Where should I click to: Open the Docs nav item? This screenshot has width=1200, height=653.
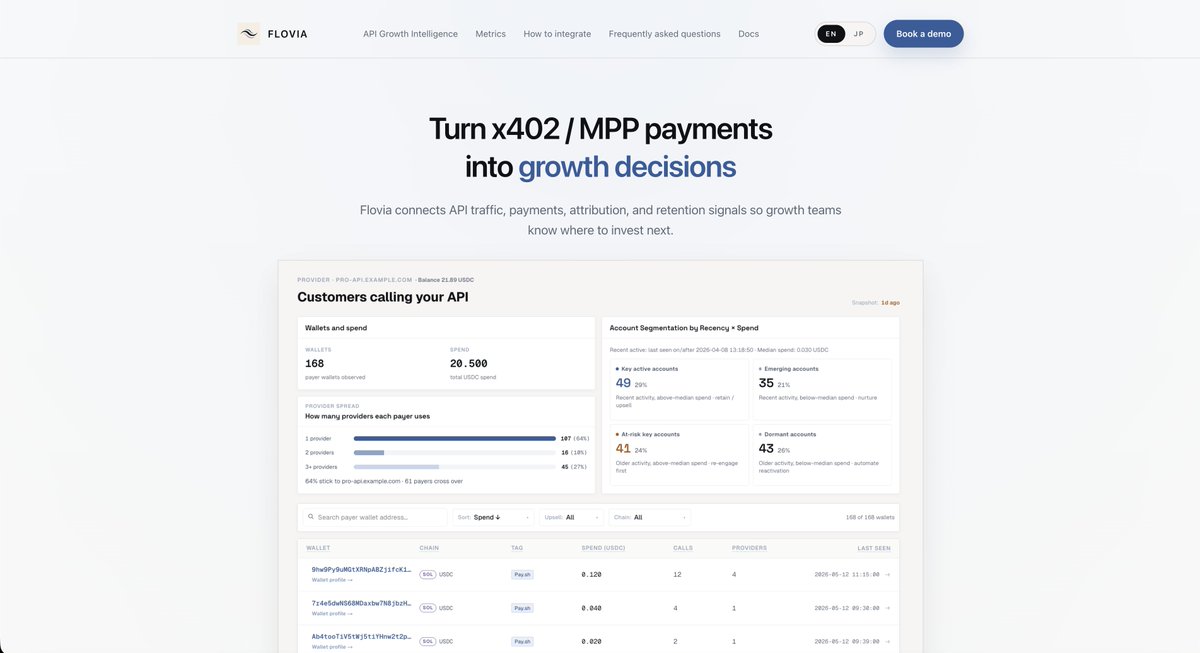tap(749, 34)
